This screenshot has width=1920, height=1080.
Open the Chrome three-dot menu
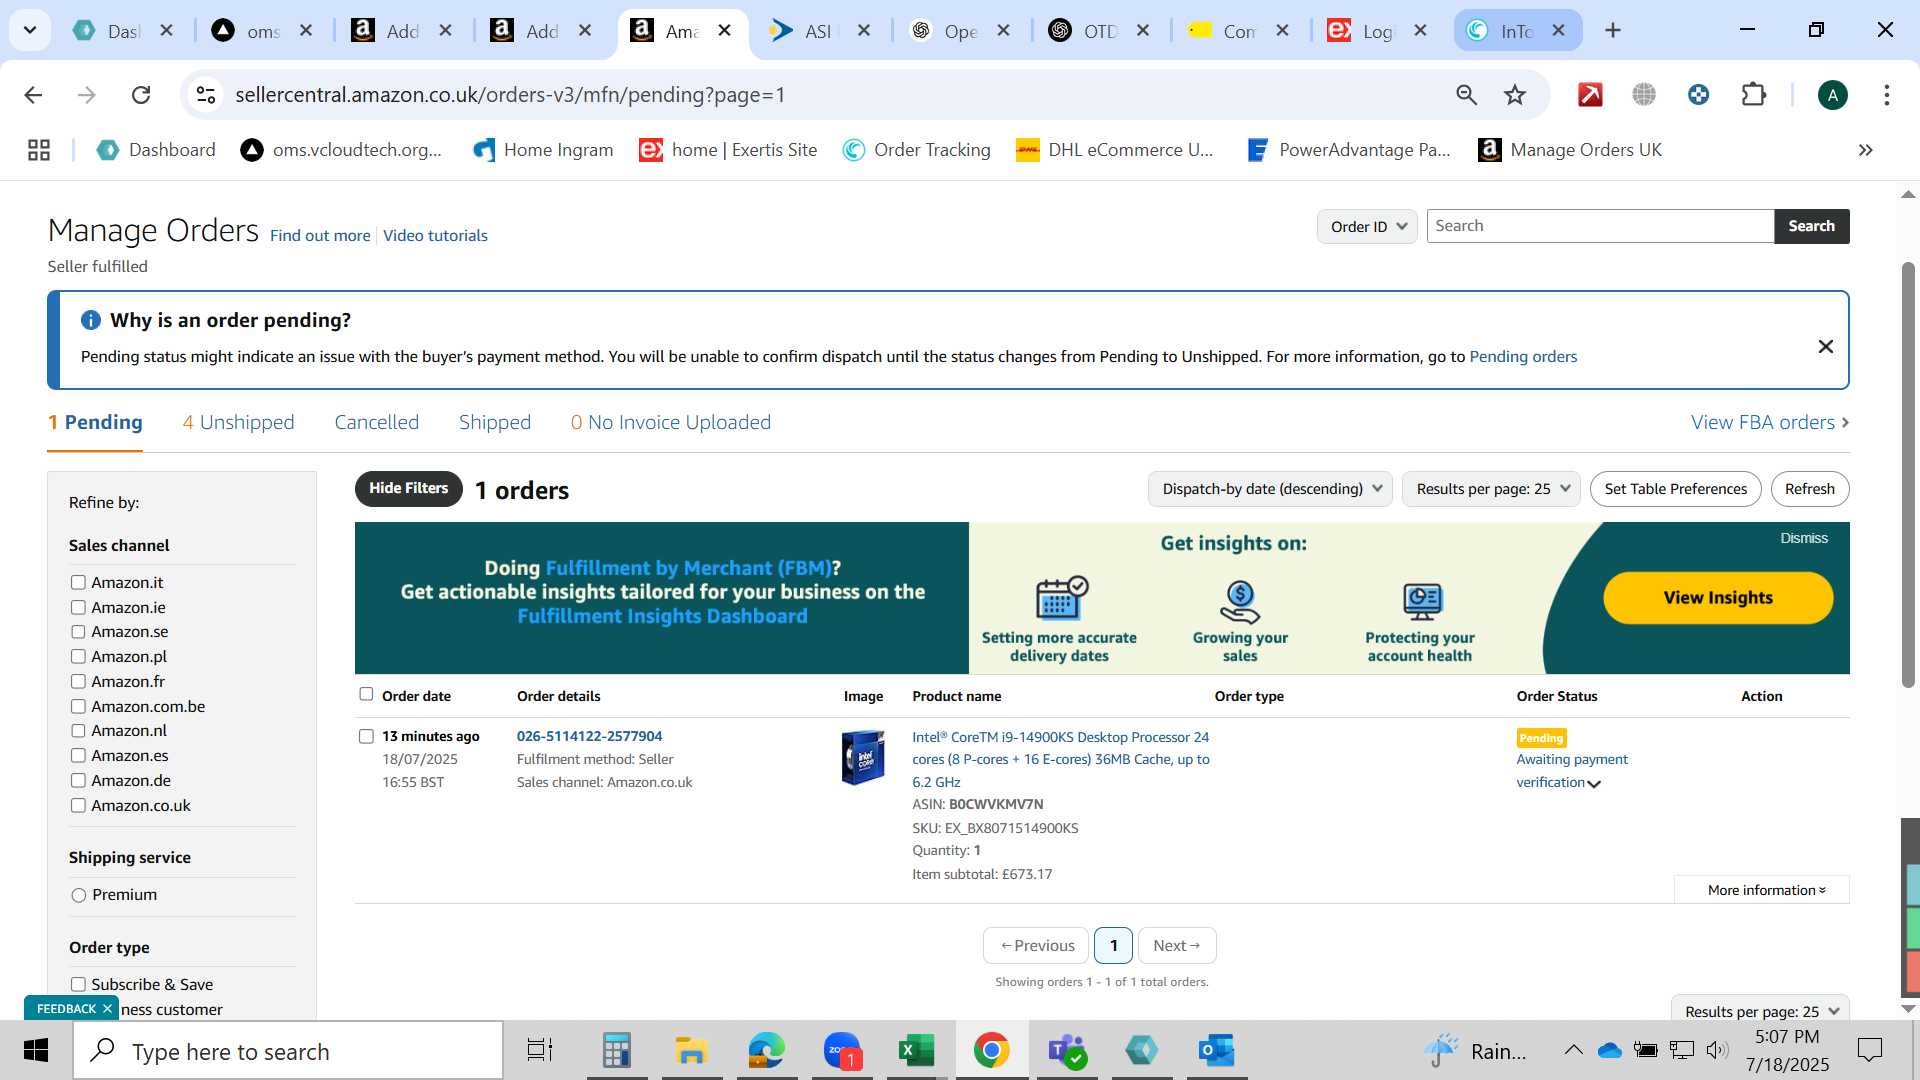pos(1886,95)
